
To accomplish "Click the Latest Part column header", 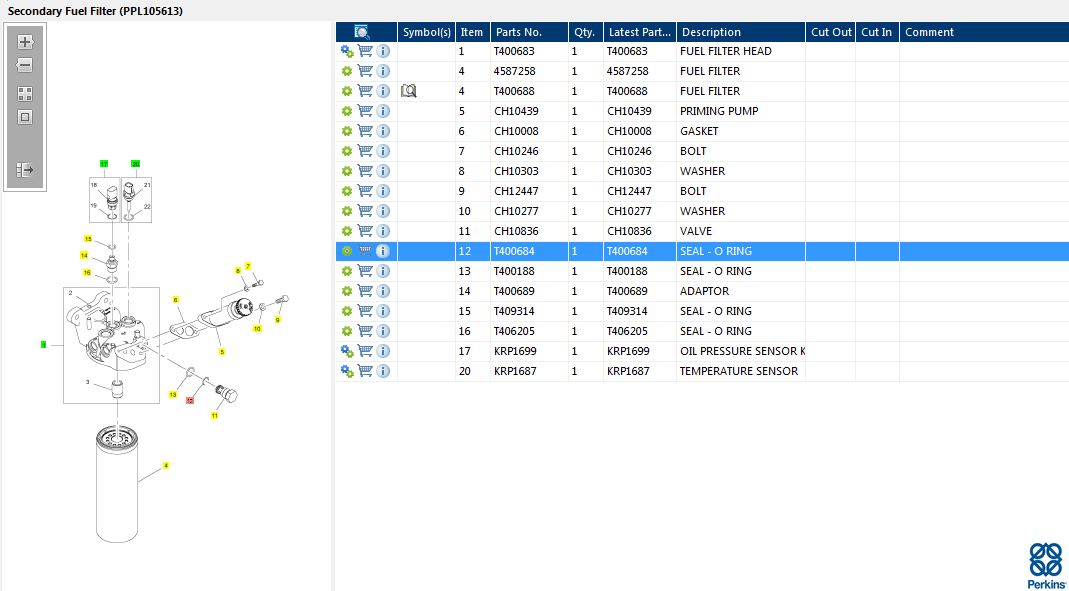I will tap(640, 32).
